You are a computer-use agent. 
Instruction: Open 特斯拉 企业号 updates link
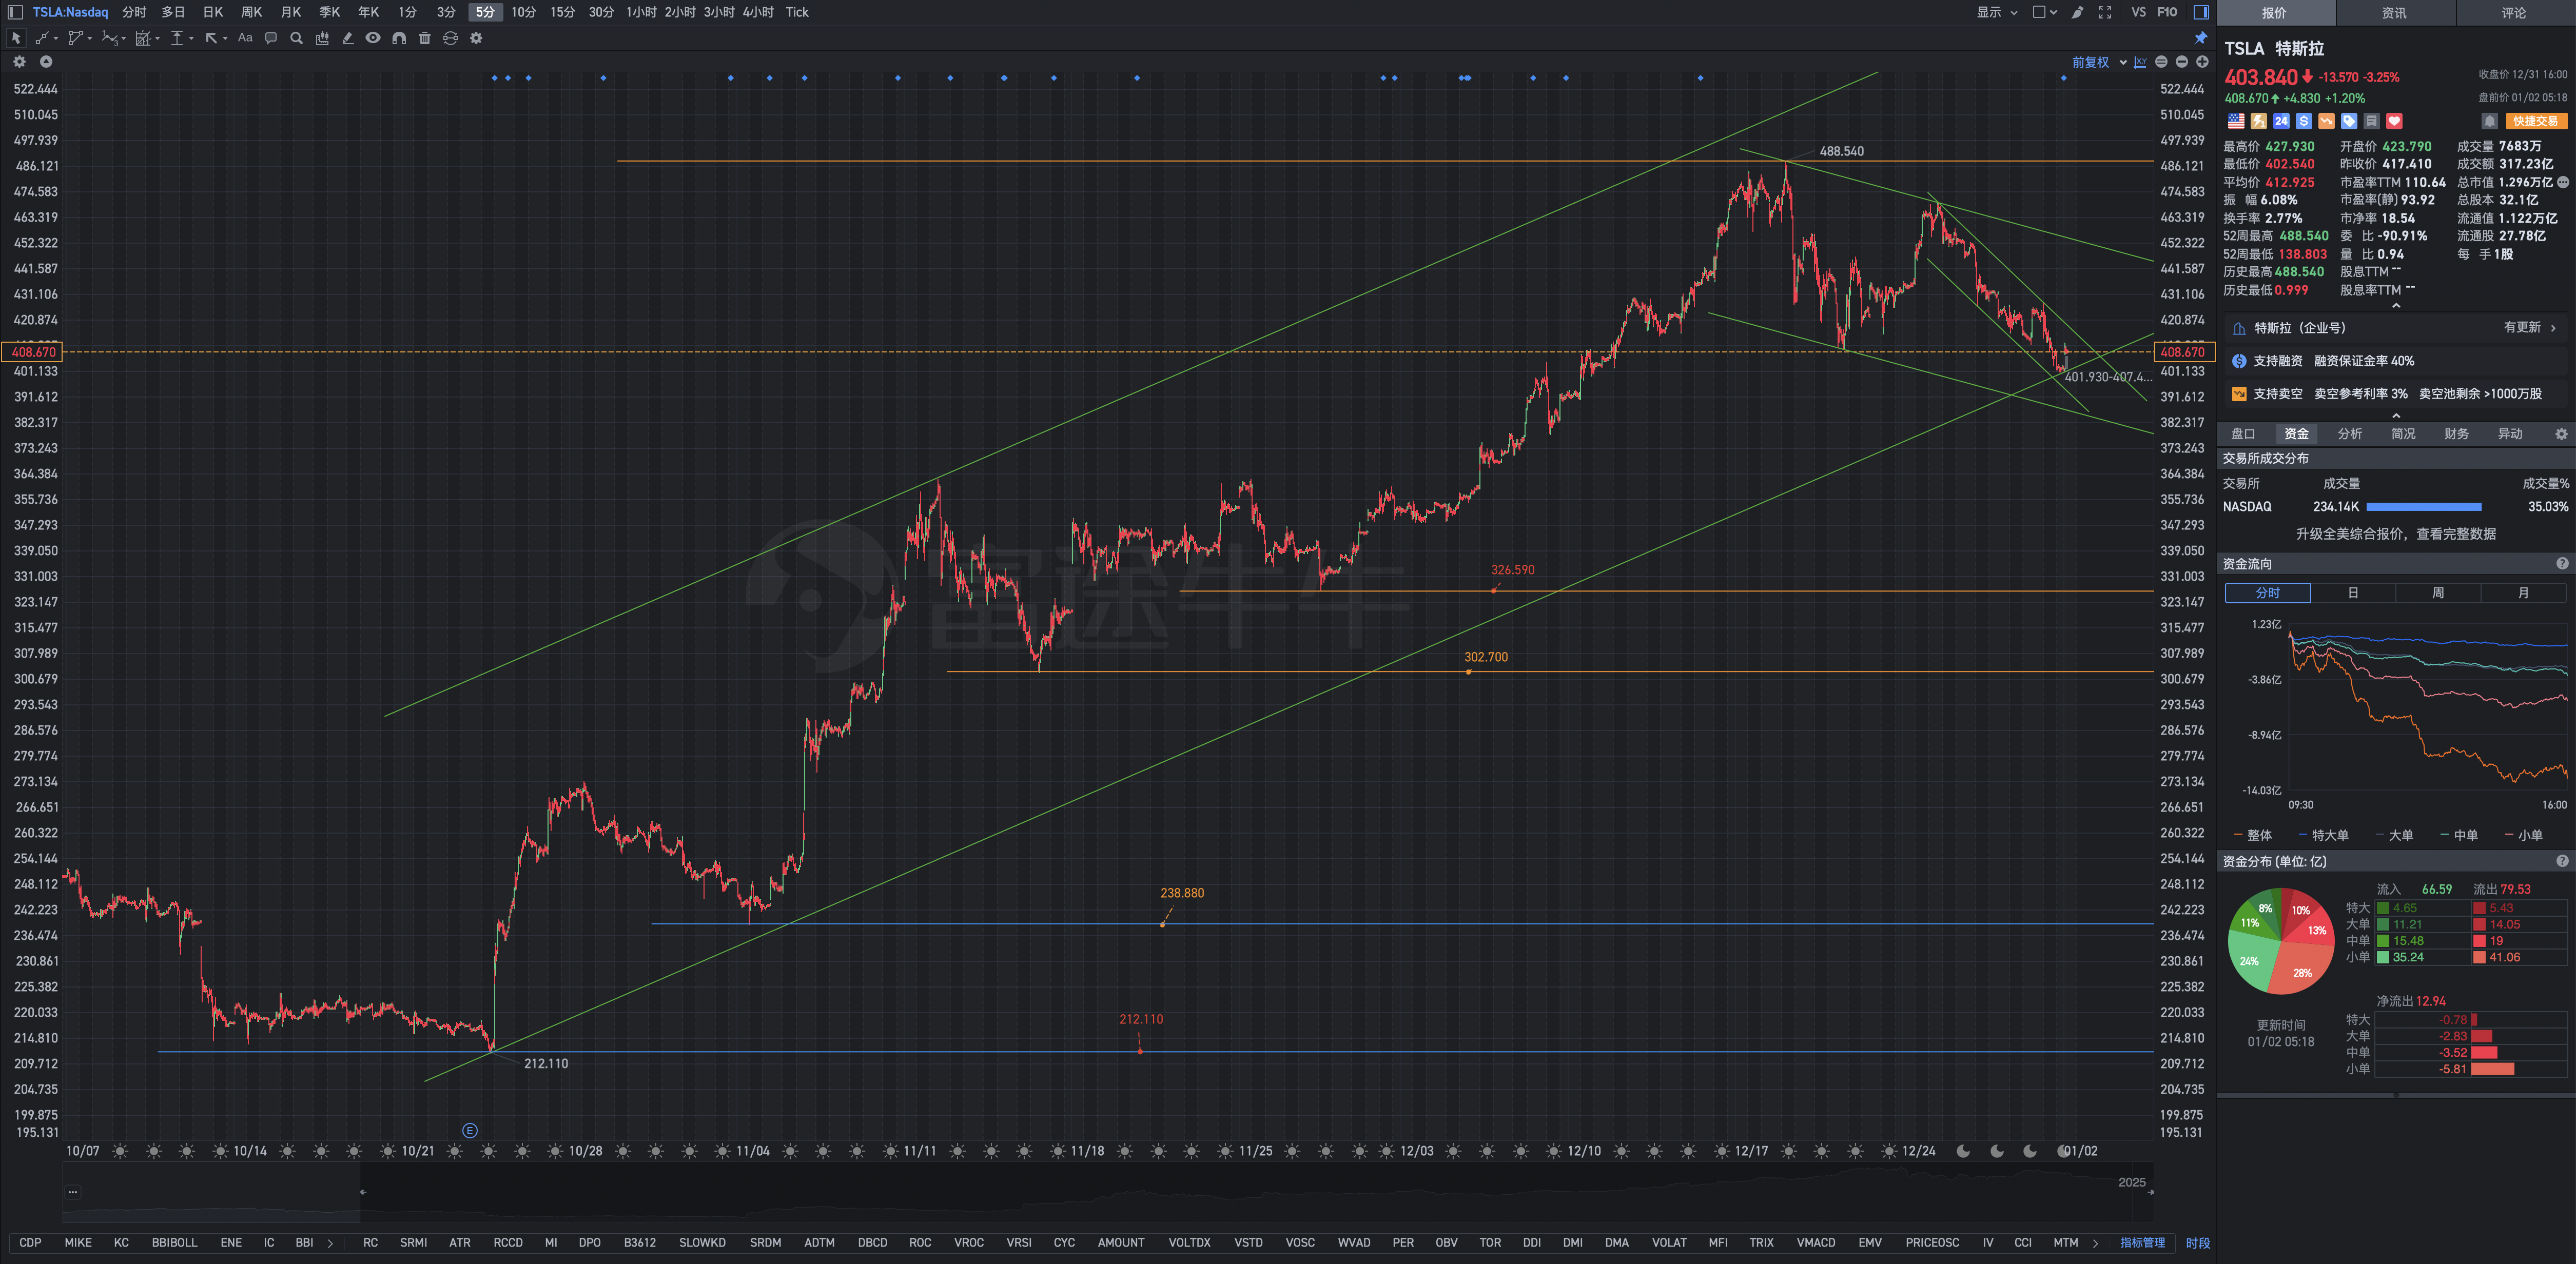[2395, 328]
